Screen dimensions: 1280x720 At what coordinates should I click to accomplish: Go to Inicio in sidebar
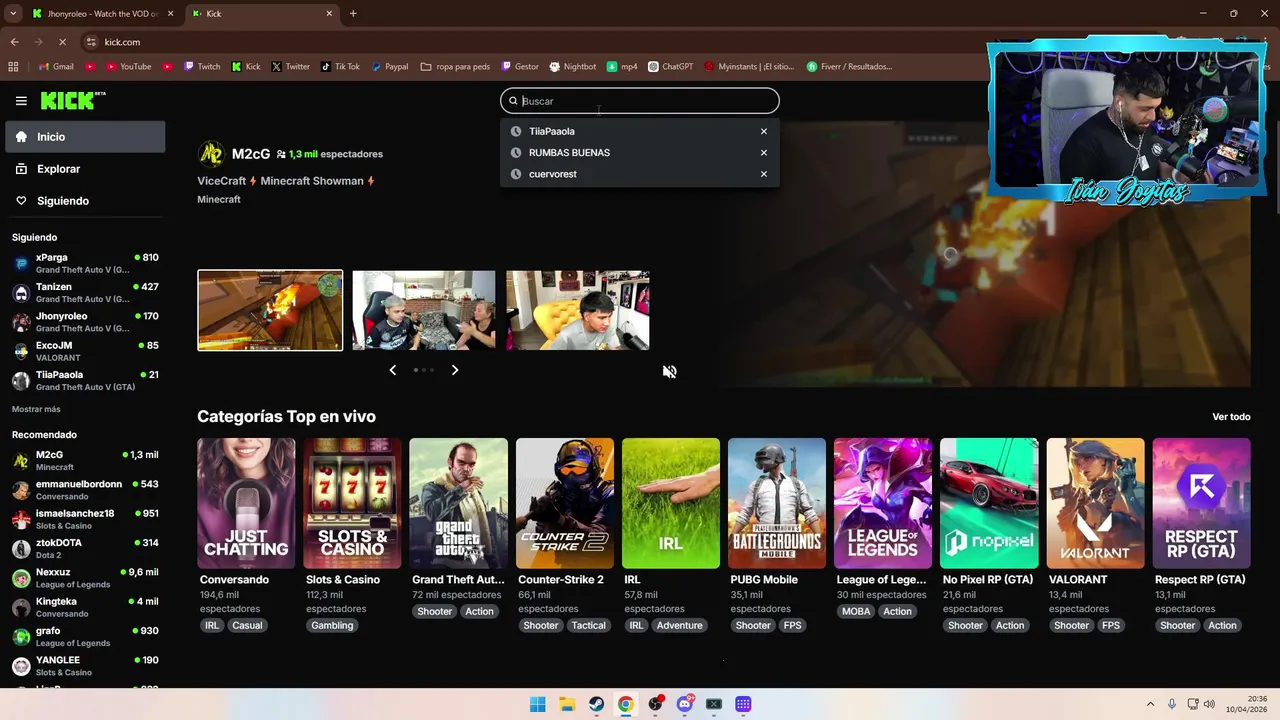[x=85, y=137]
